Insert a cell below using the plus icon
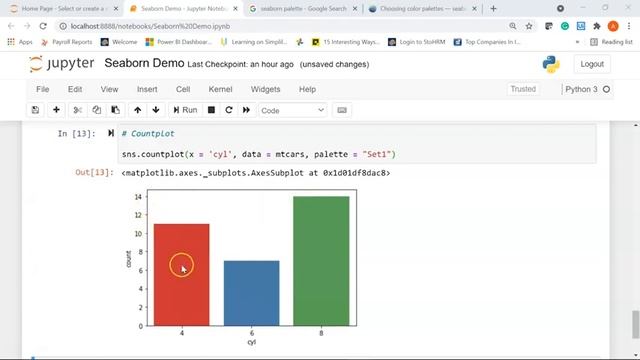The width and height of the screenshot is (640, 360). click(56, 110)
